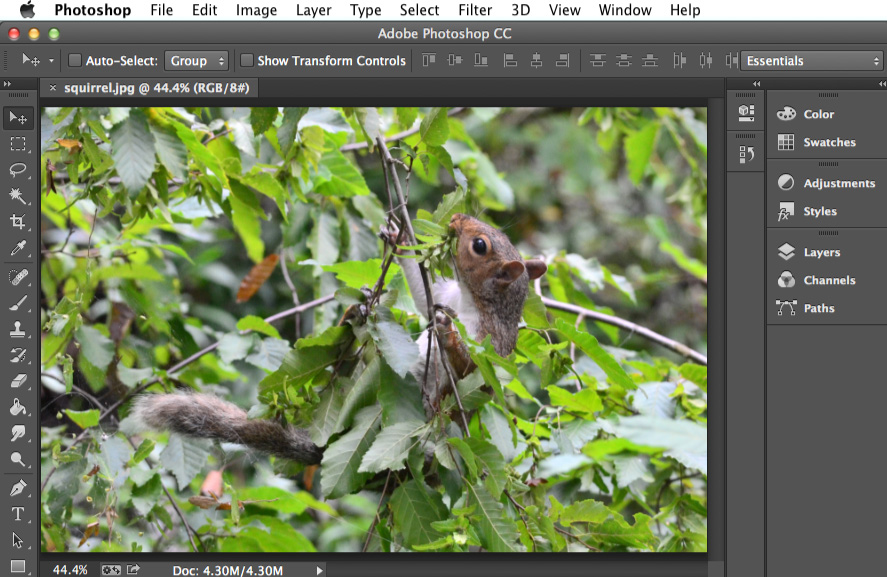Enable Show Transform Controls
This screenshot has height=577, width=887.
pyautogui.click(x=246, y=60)
